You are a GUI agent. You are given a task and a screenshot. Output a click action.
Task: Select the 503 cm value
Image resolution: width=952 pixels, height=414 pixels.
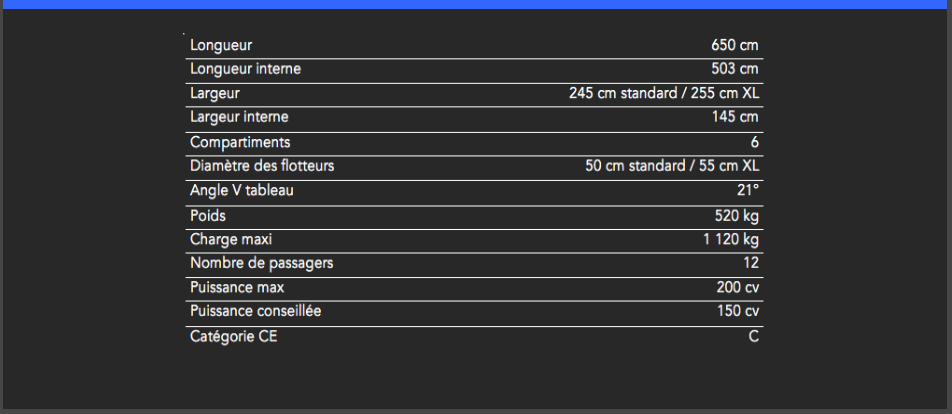(x=734, y=69)
